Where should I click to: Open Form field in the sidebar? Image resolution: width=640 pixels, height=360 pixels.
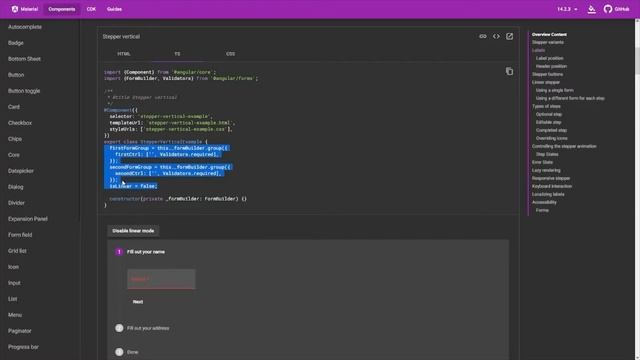point(20,235)
